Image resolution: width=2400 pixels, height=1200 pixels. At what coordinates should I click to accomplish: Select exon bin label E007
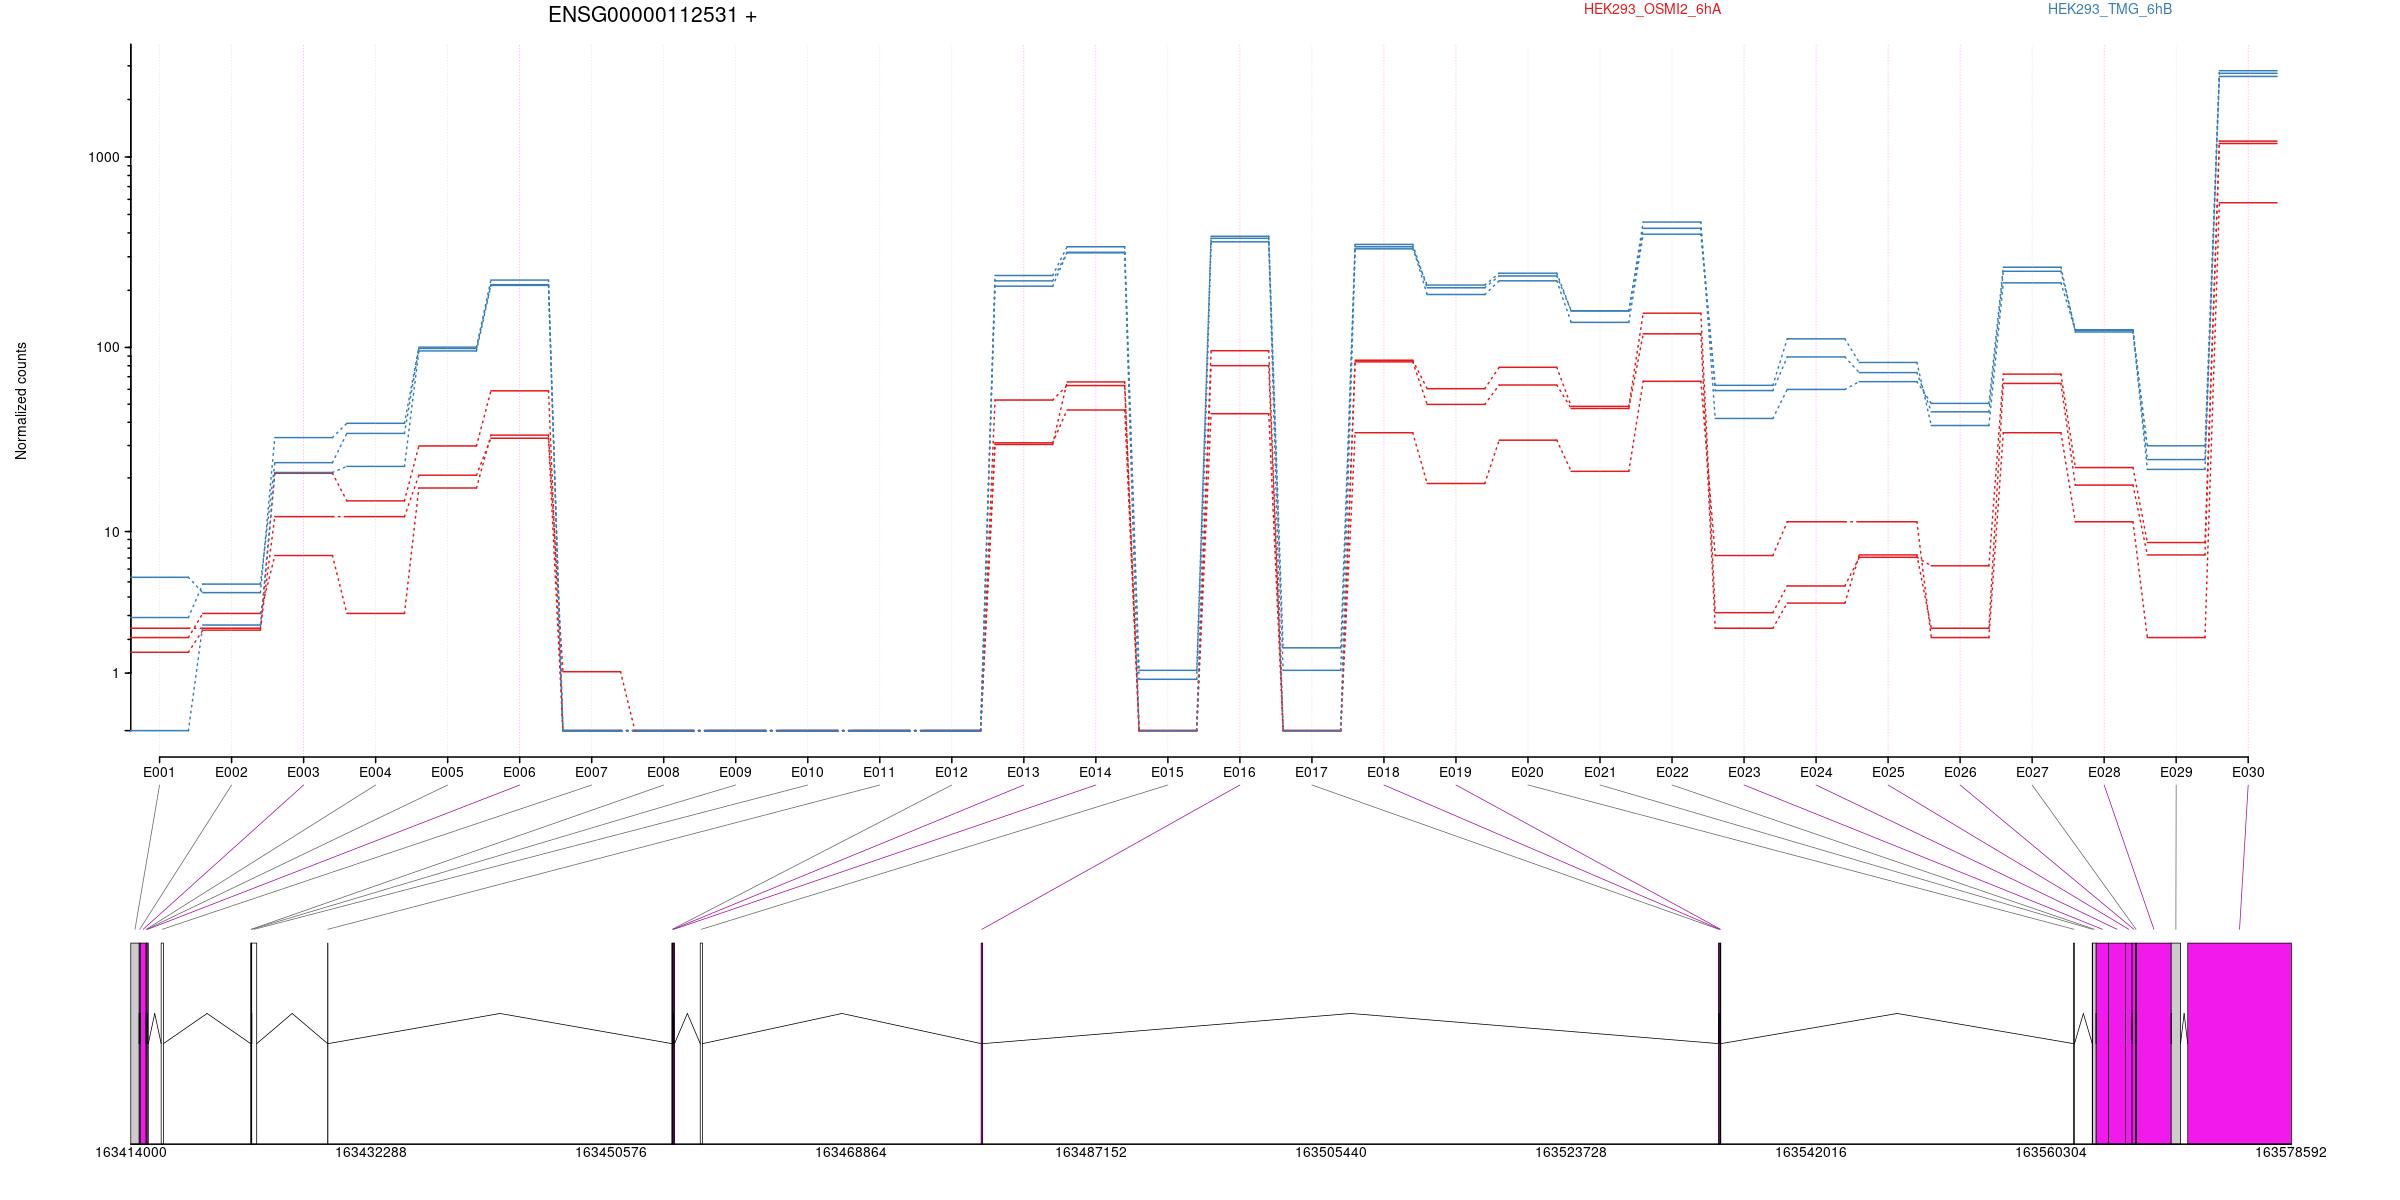591,772
